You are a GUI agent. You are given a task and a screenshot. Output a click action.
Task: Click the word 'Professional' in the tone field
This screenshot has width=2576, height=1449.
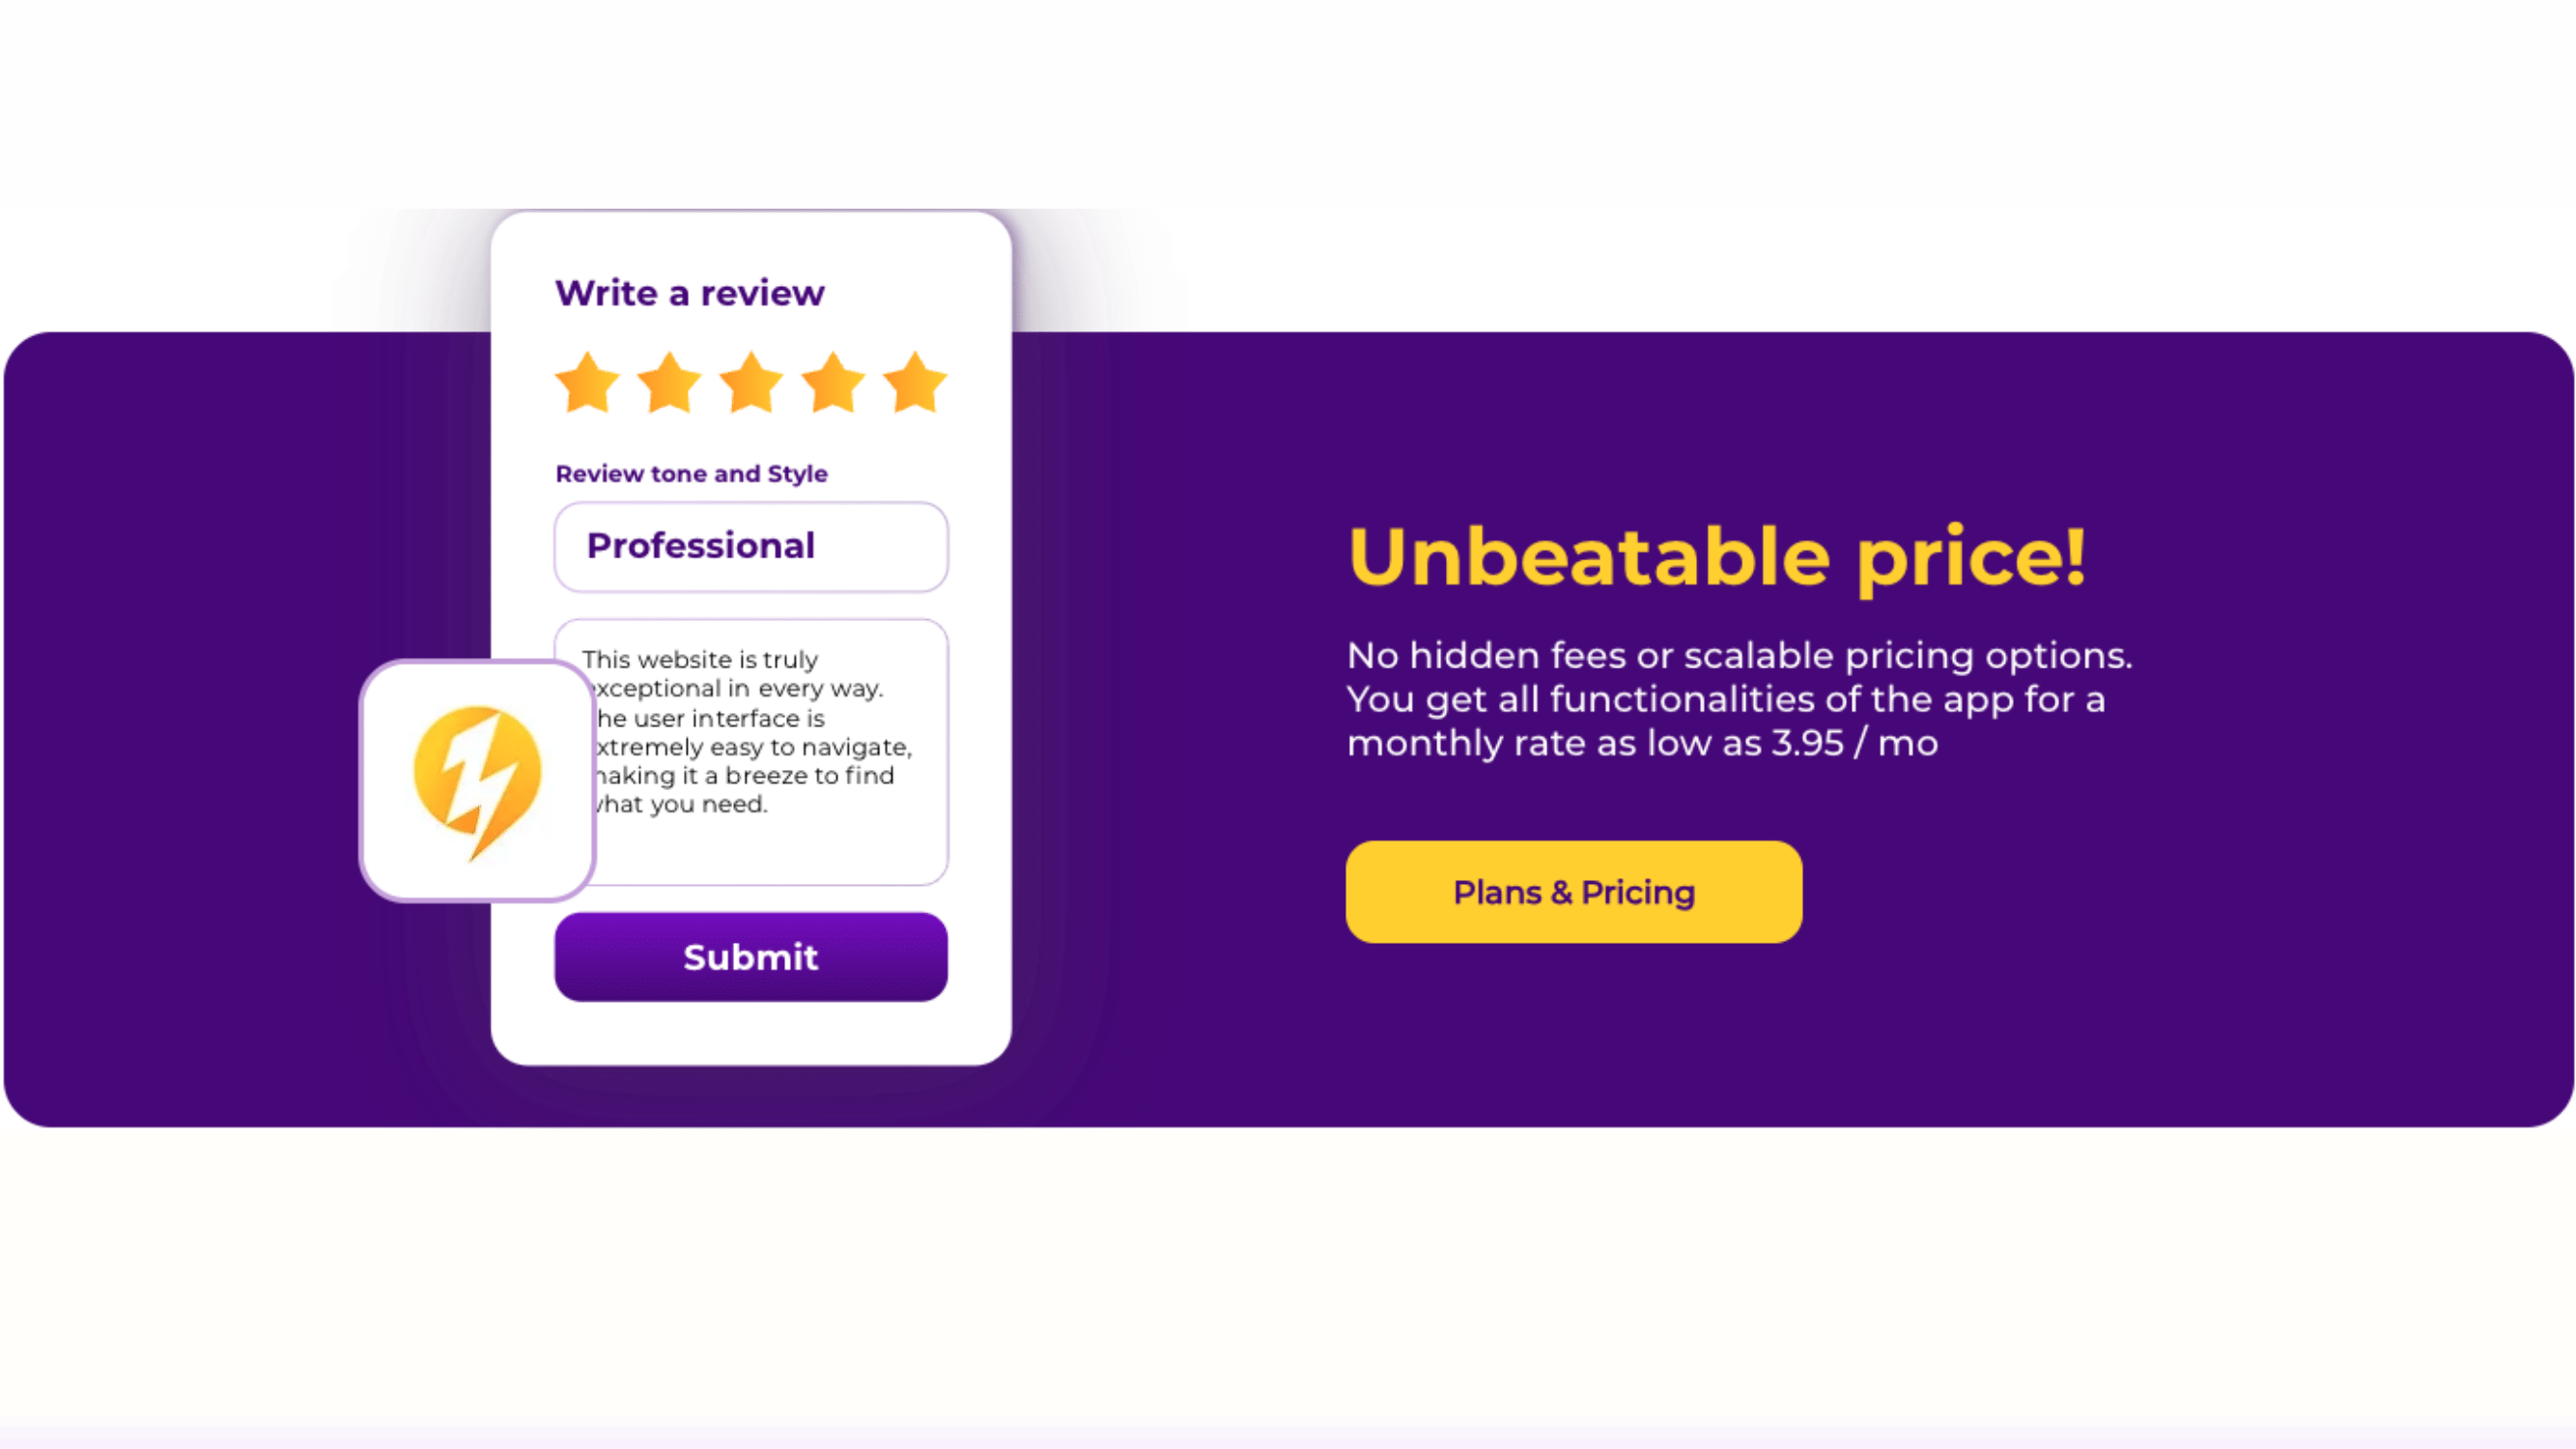[x=701, y=546]
